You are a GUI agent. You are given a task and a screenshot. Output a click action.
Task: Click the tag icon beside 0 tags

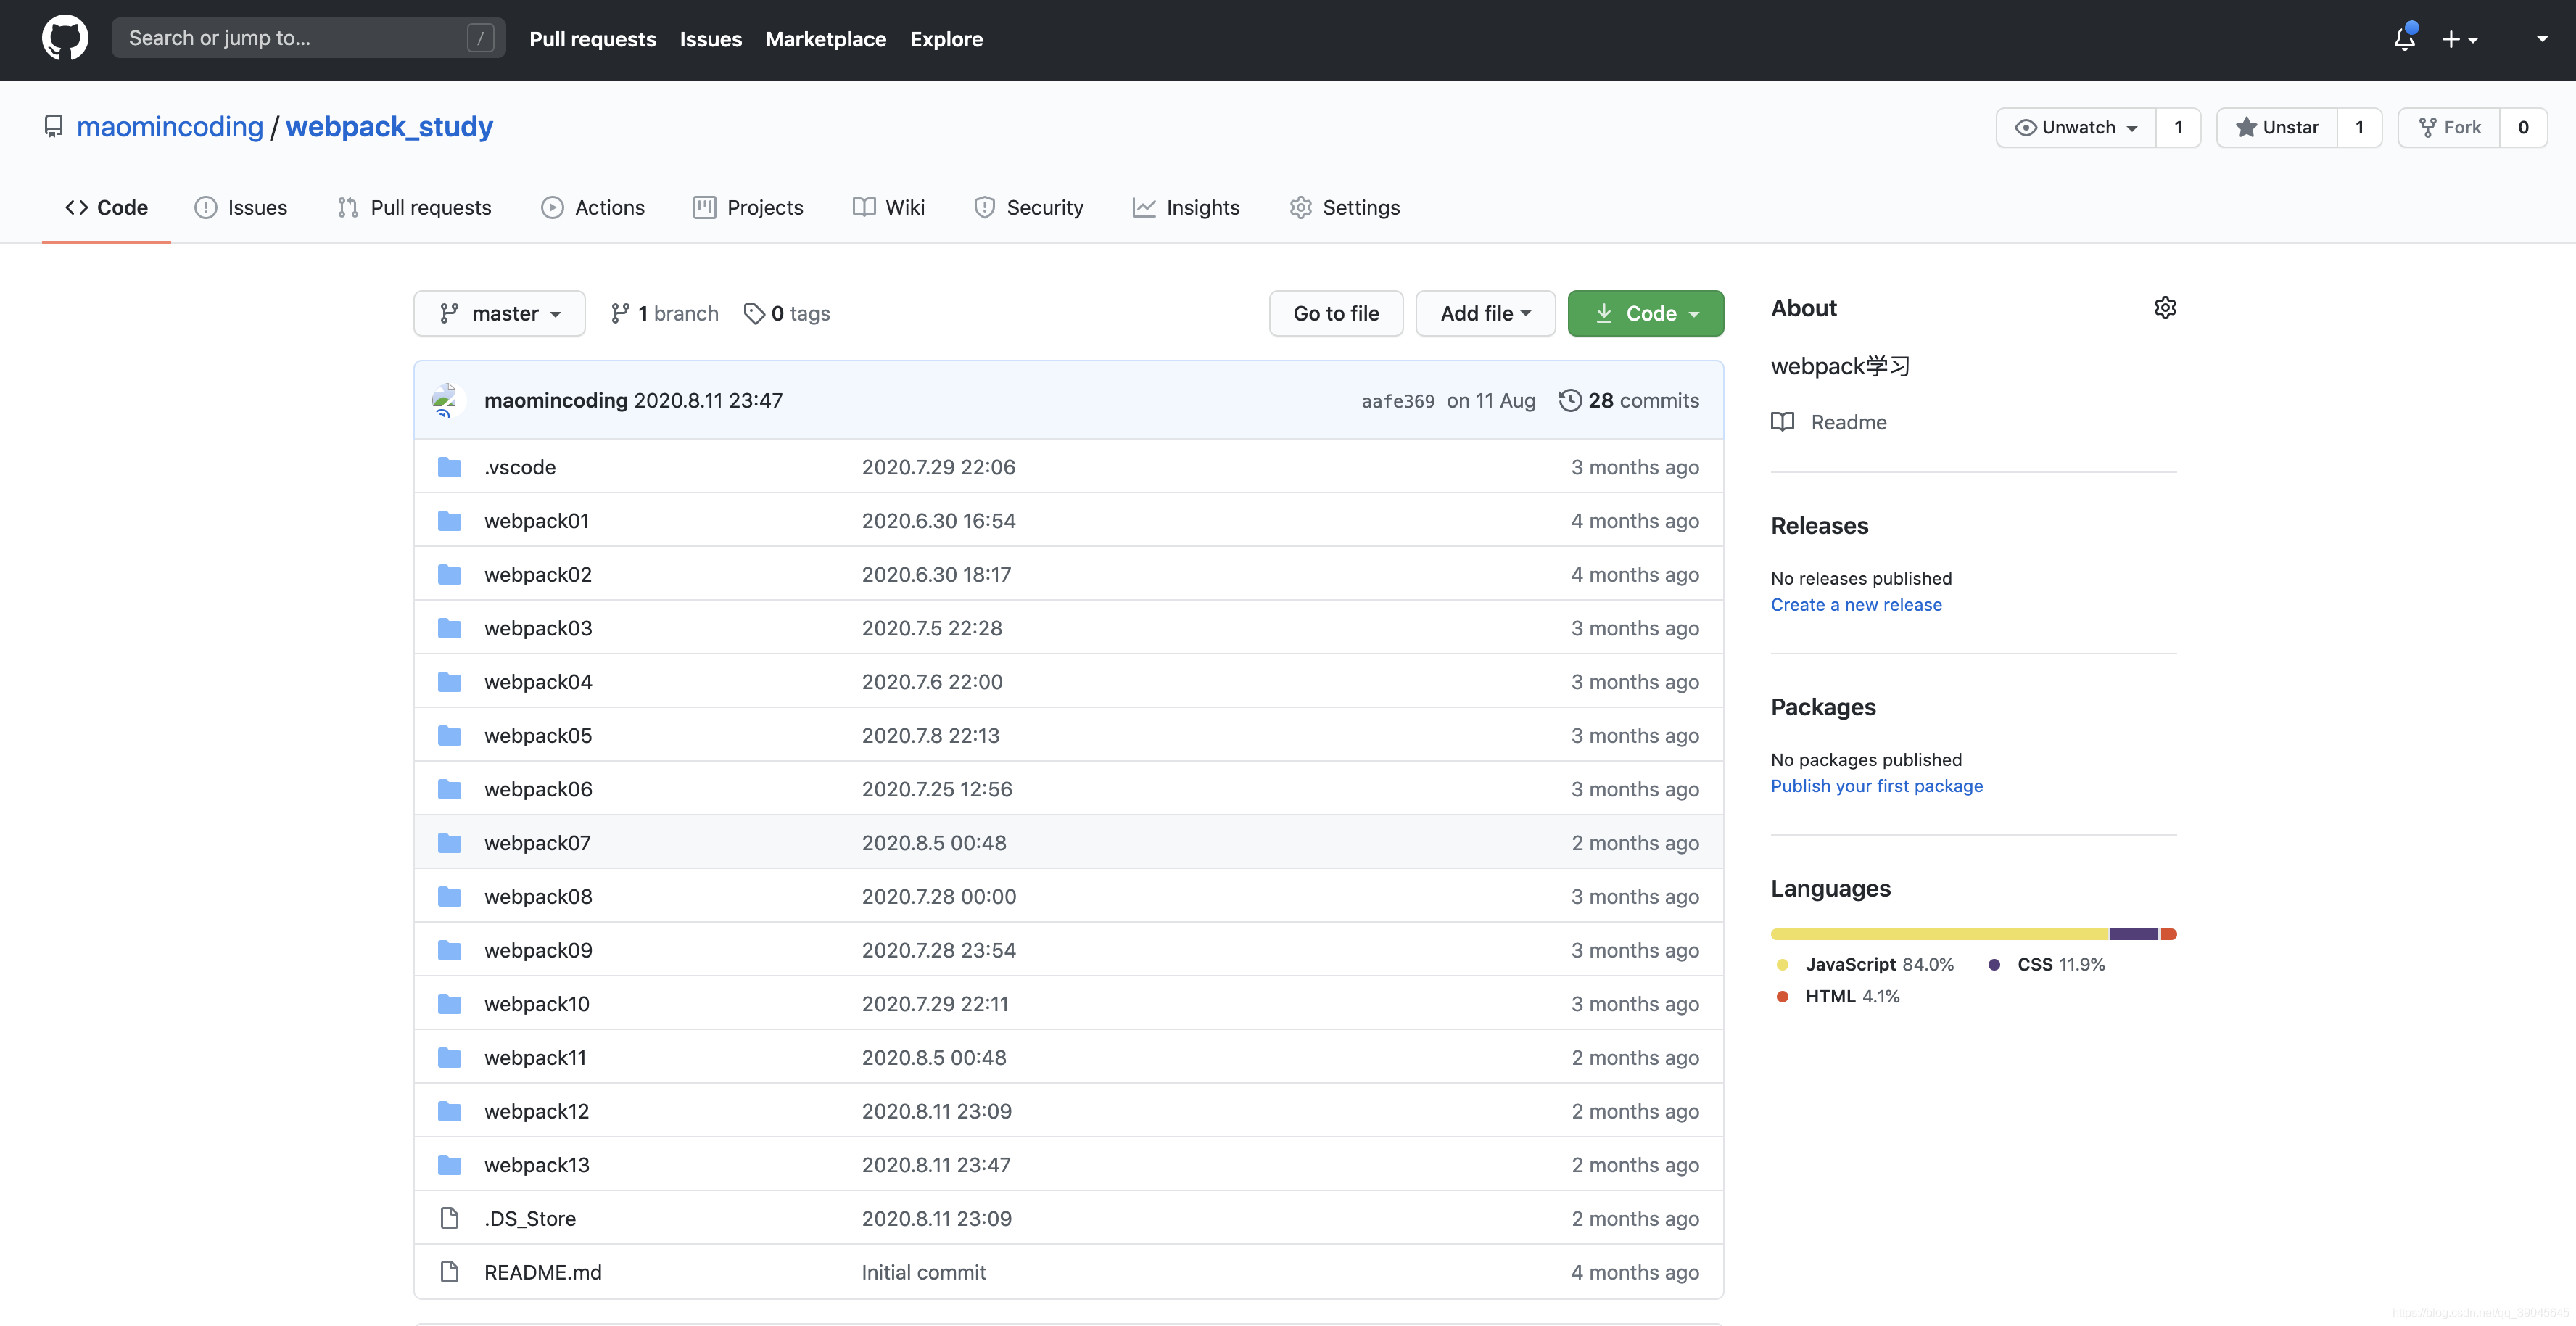[754, 314]
